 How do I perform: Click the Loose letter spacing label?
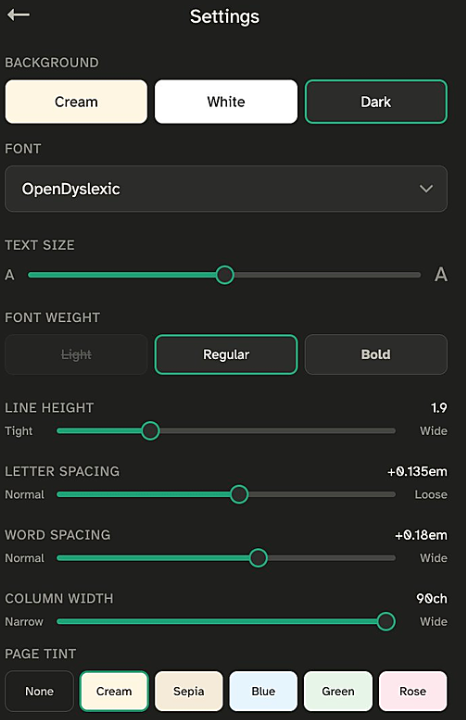(x=431, y=495)
